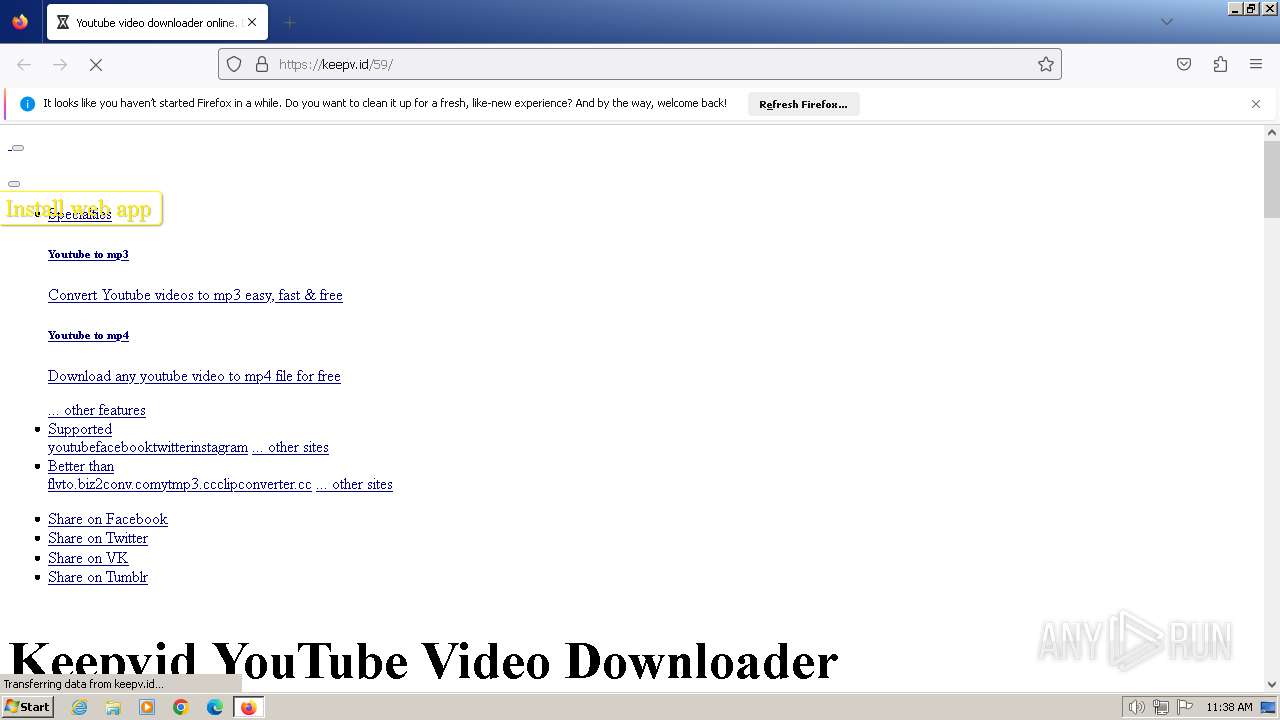The image size is (1280, 720).
Task: Dismiss the Firefox notification bar
Action: coord(1256,104)
